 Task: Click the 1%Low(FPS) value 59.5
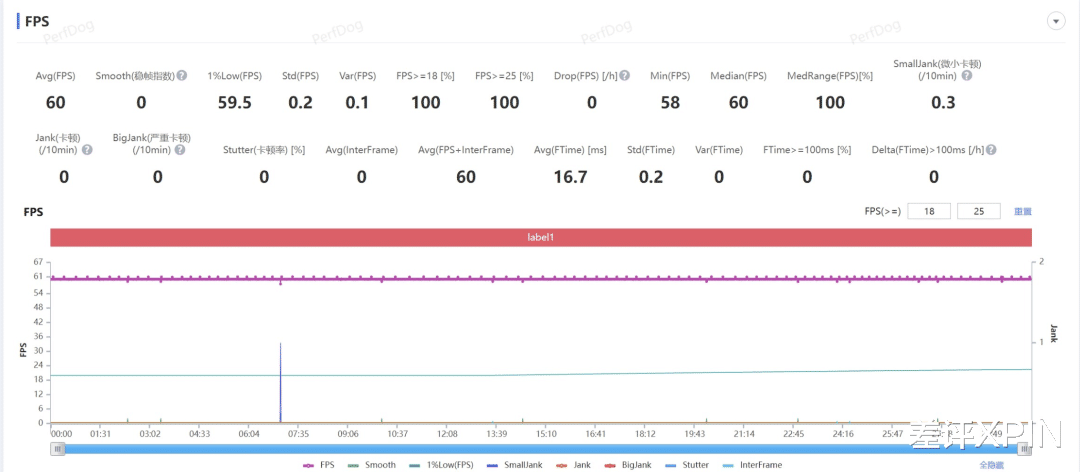click(235, 103)
